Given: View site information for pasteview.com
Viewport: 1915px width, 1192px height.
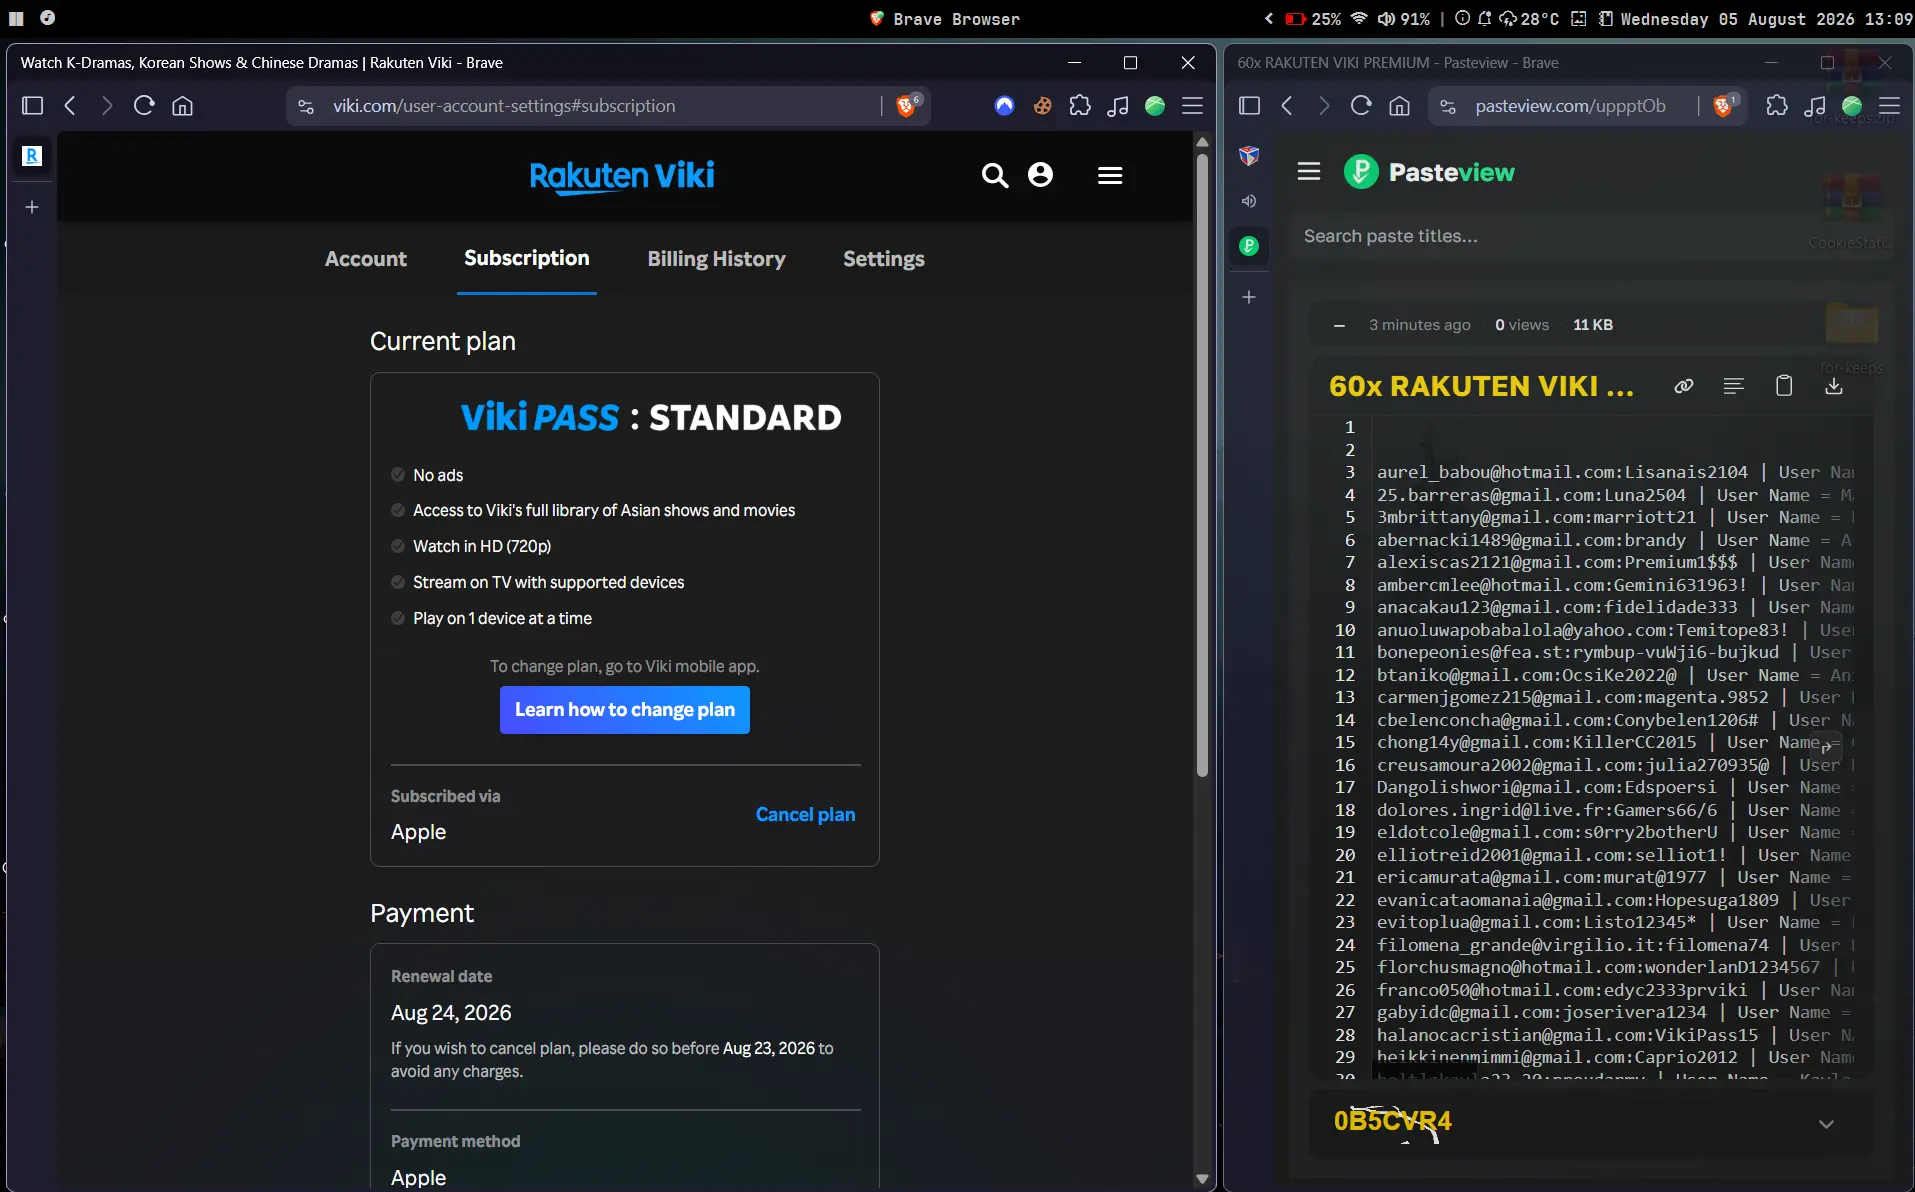Looking at the screenshot, I should (1447, 106).
